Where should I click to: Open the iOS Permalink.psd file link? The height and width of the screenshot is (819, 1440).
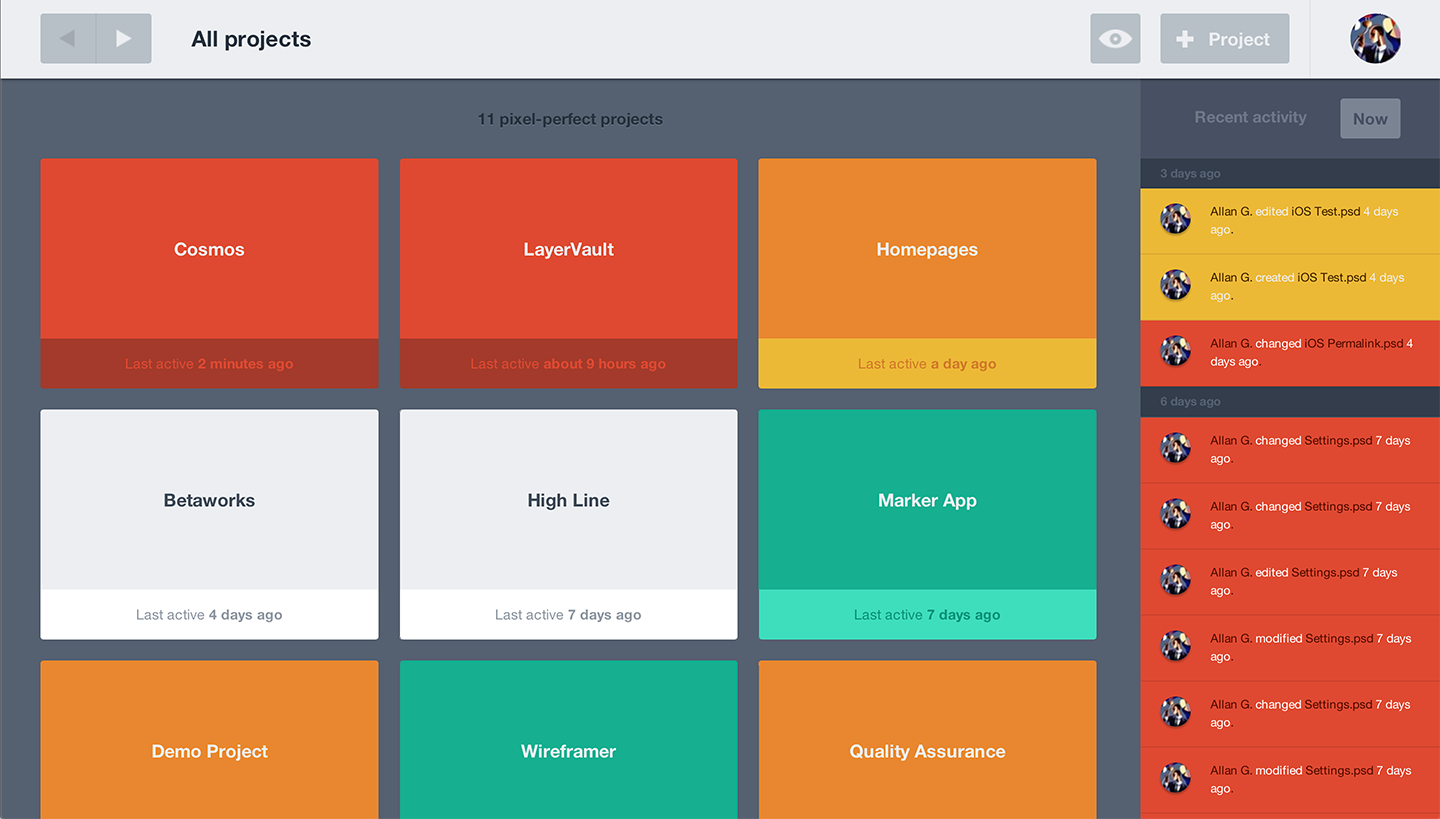click(x=1354, y=344)
